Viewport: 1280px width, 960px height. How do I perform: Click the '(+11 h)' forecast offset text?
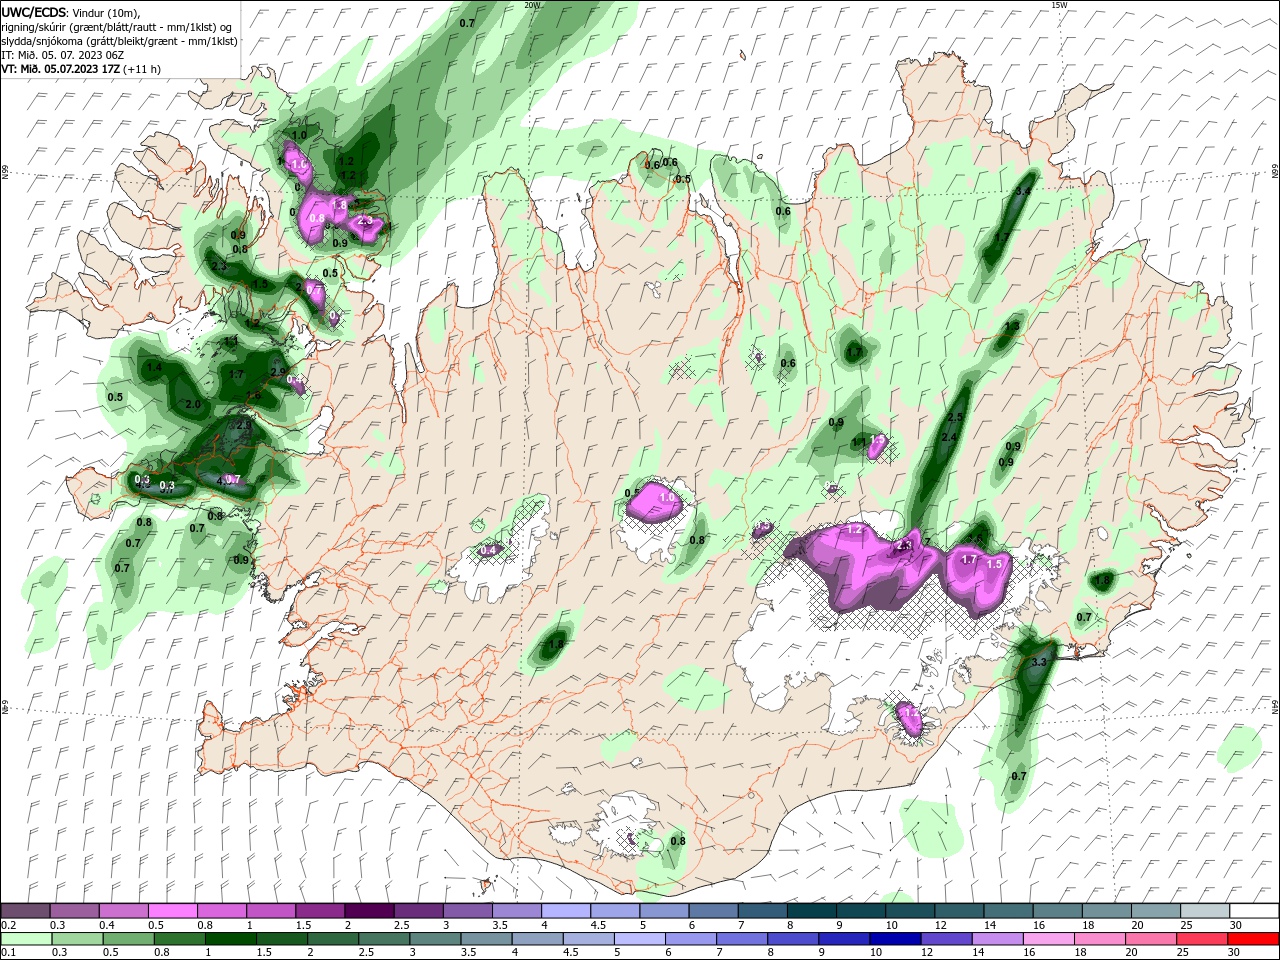pos(142,69)
